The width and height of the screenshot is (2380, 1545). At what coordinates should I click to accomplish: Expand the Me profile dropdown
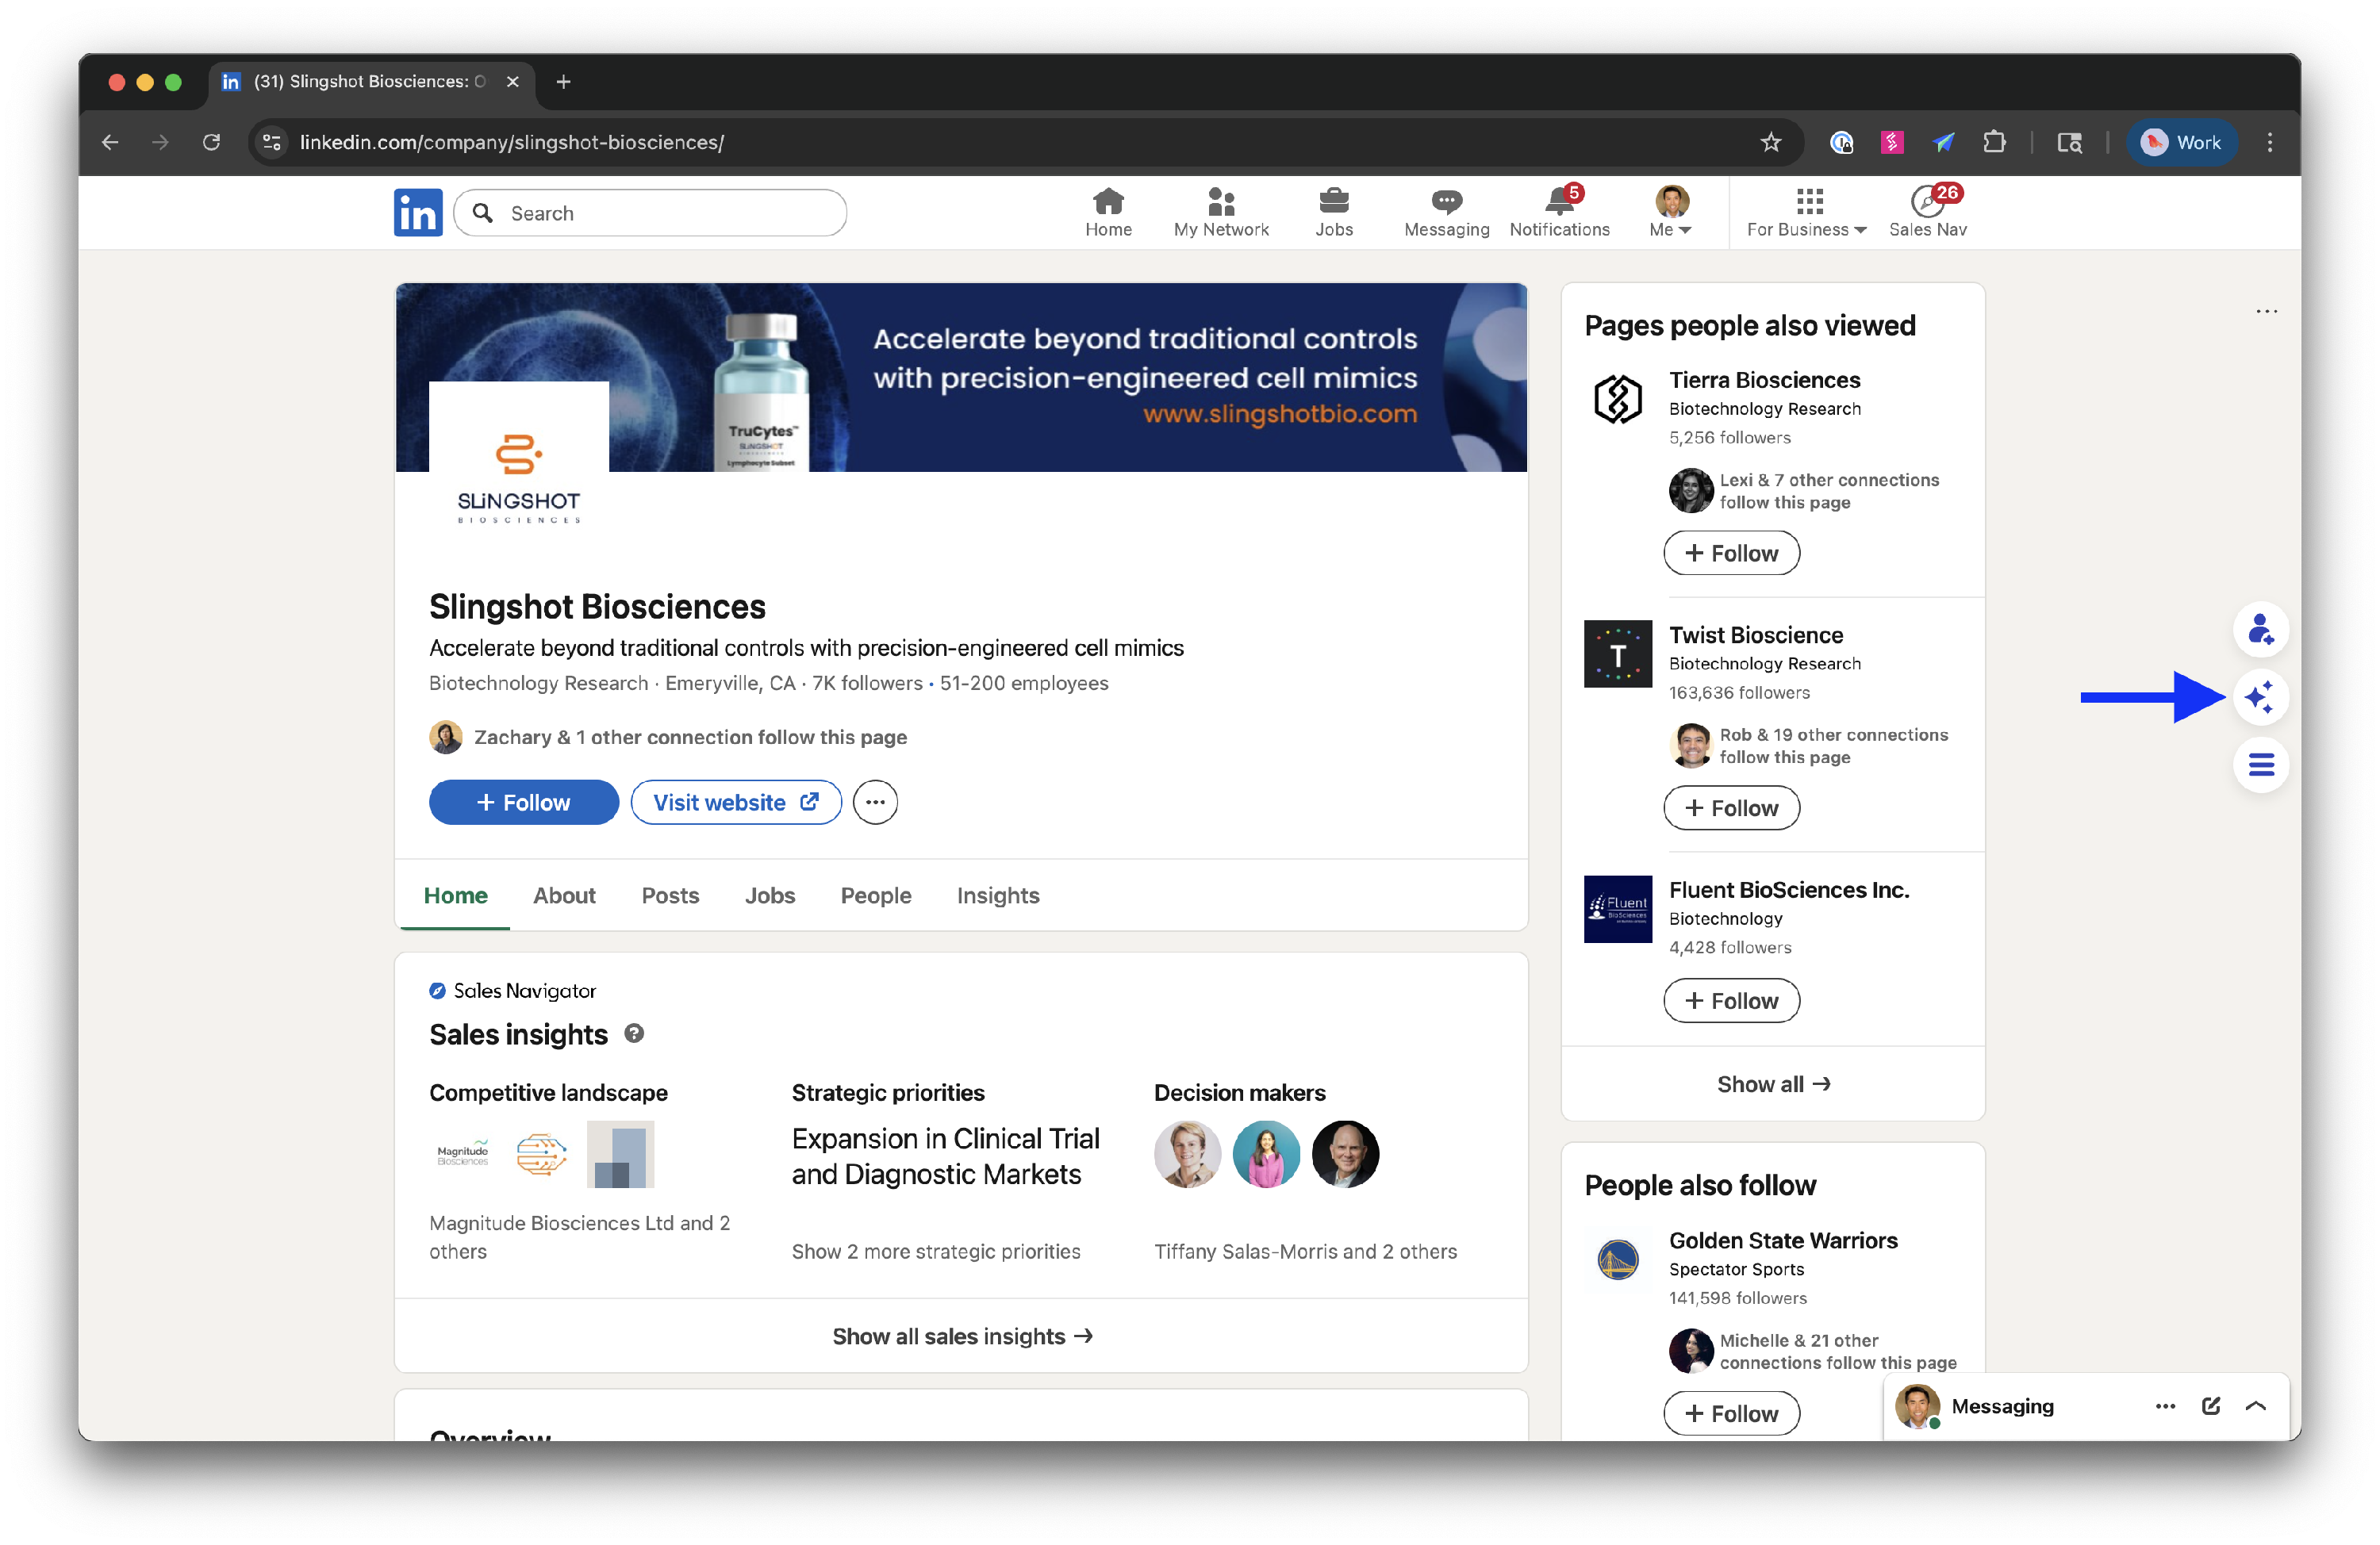point(1670,213)
